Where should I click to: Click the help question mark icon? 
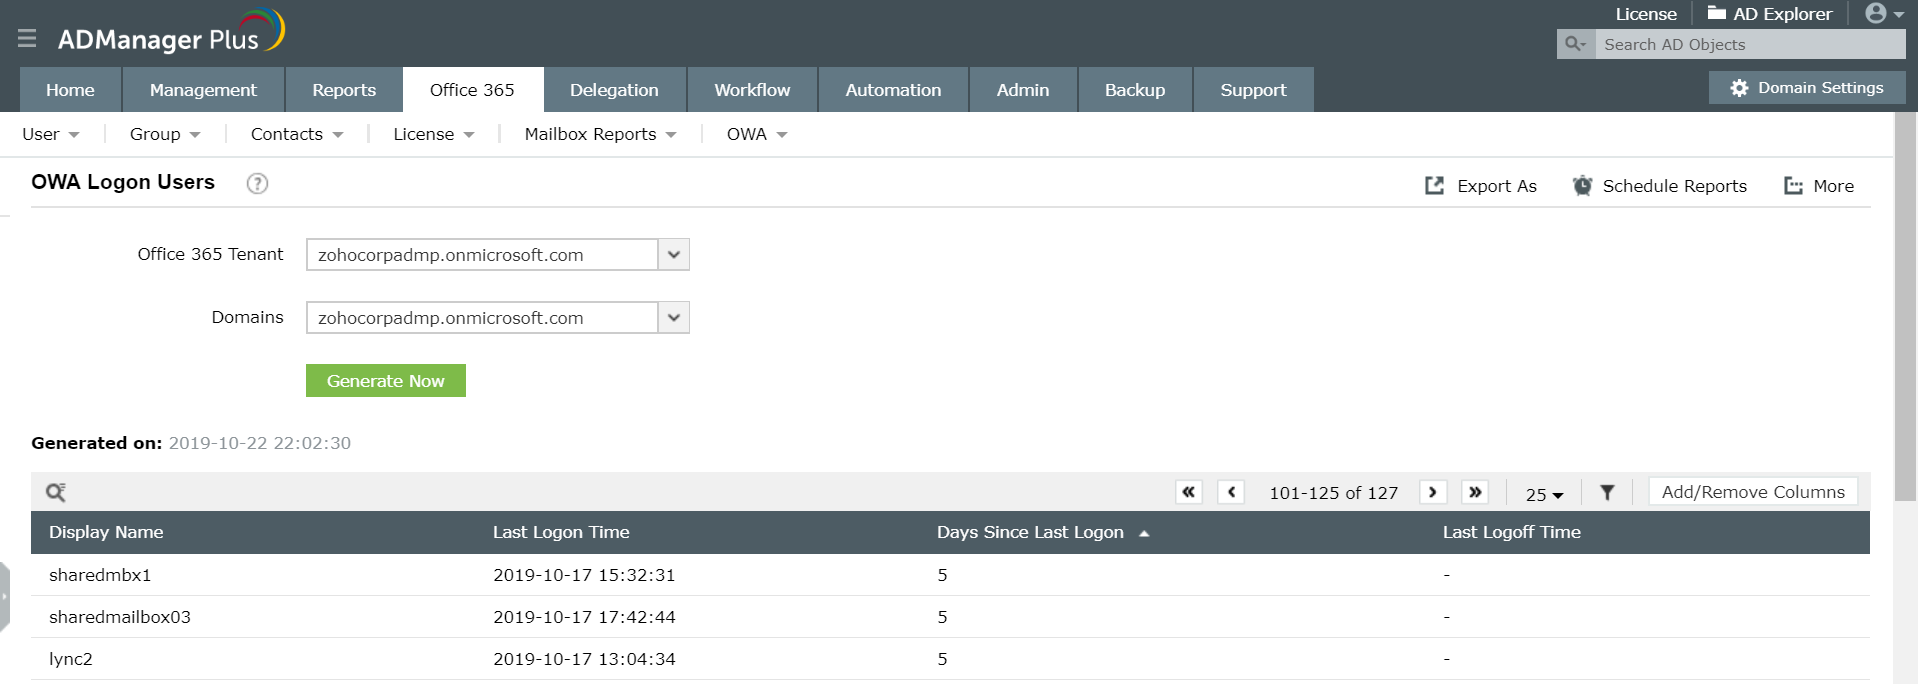pyautogui.click(x=257, y=183)
